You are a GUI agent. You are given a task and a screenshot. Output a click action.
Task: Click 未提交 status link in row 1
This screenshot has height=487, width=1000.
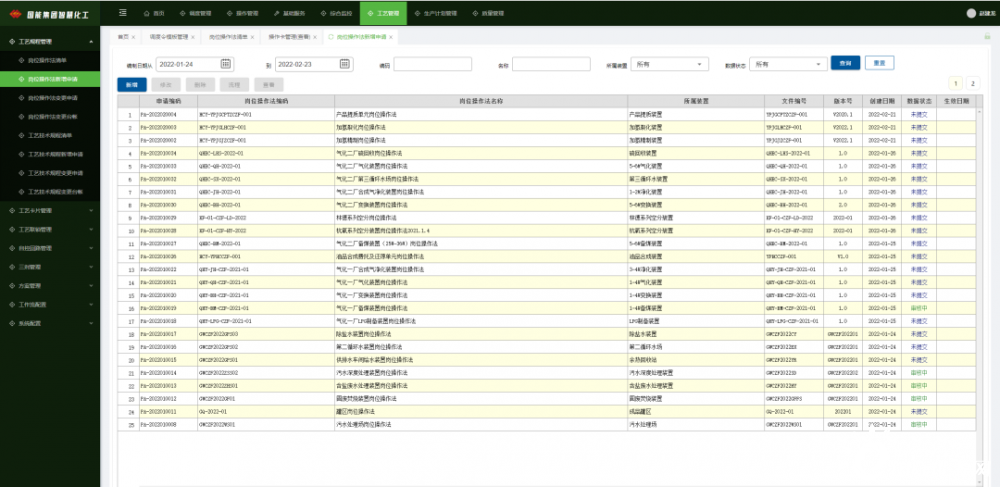(x=919, y=115)
